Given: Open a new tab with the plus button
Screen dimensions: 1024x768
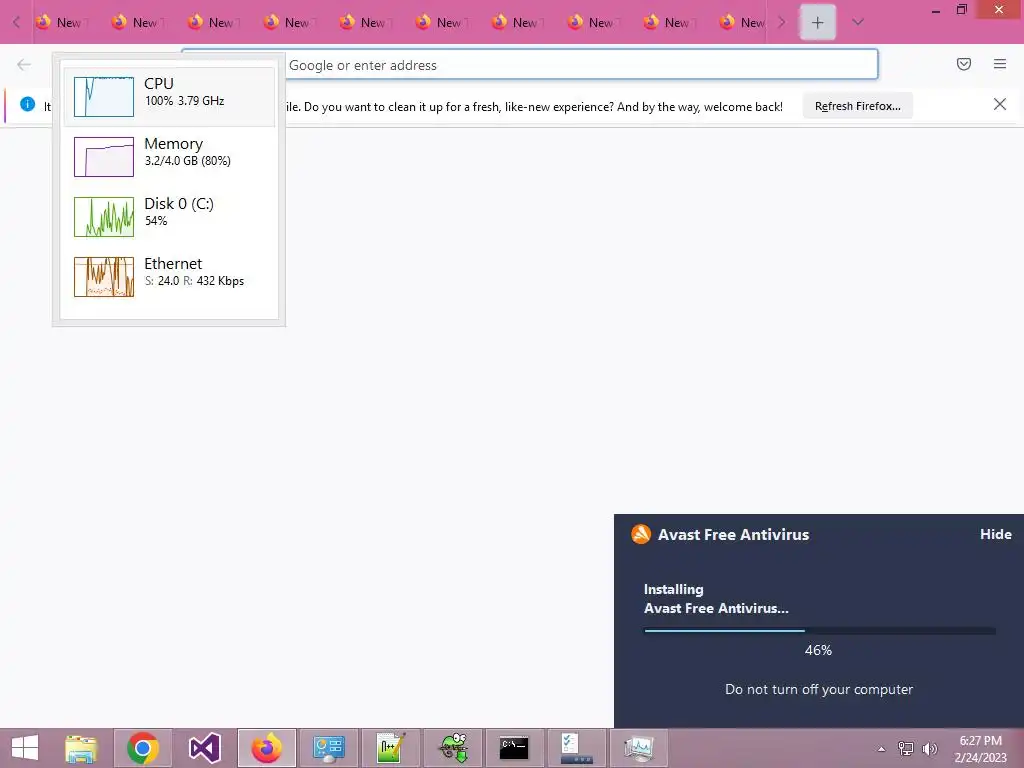Looking at the screenshot, I should (x=818, y=23).
